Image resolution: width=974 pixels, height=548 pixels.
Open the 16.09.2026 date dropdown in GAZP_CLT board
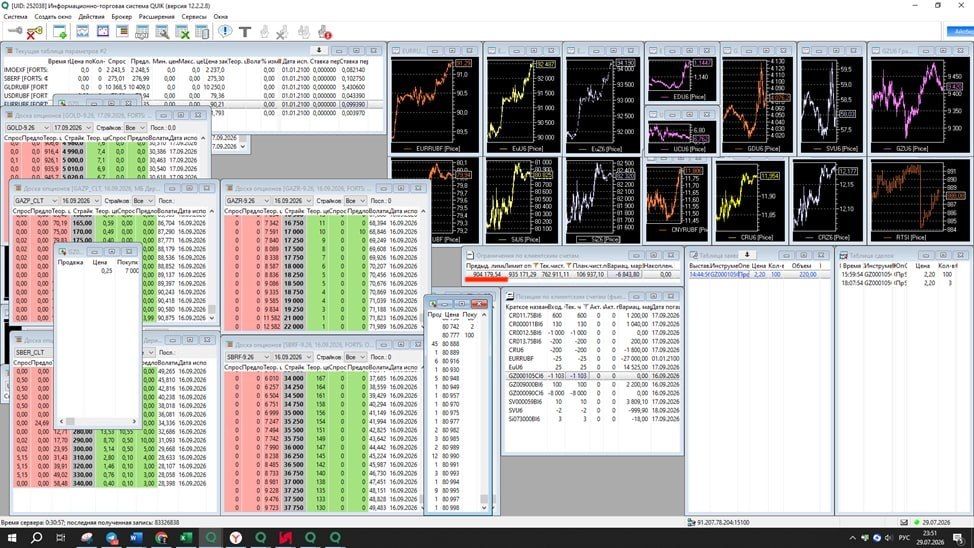[x=80, y=201]
